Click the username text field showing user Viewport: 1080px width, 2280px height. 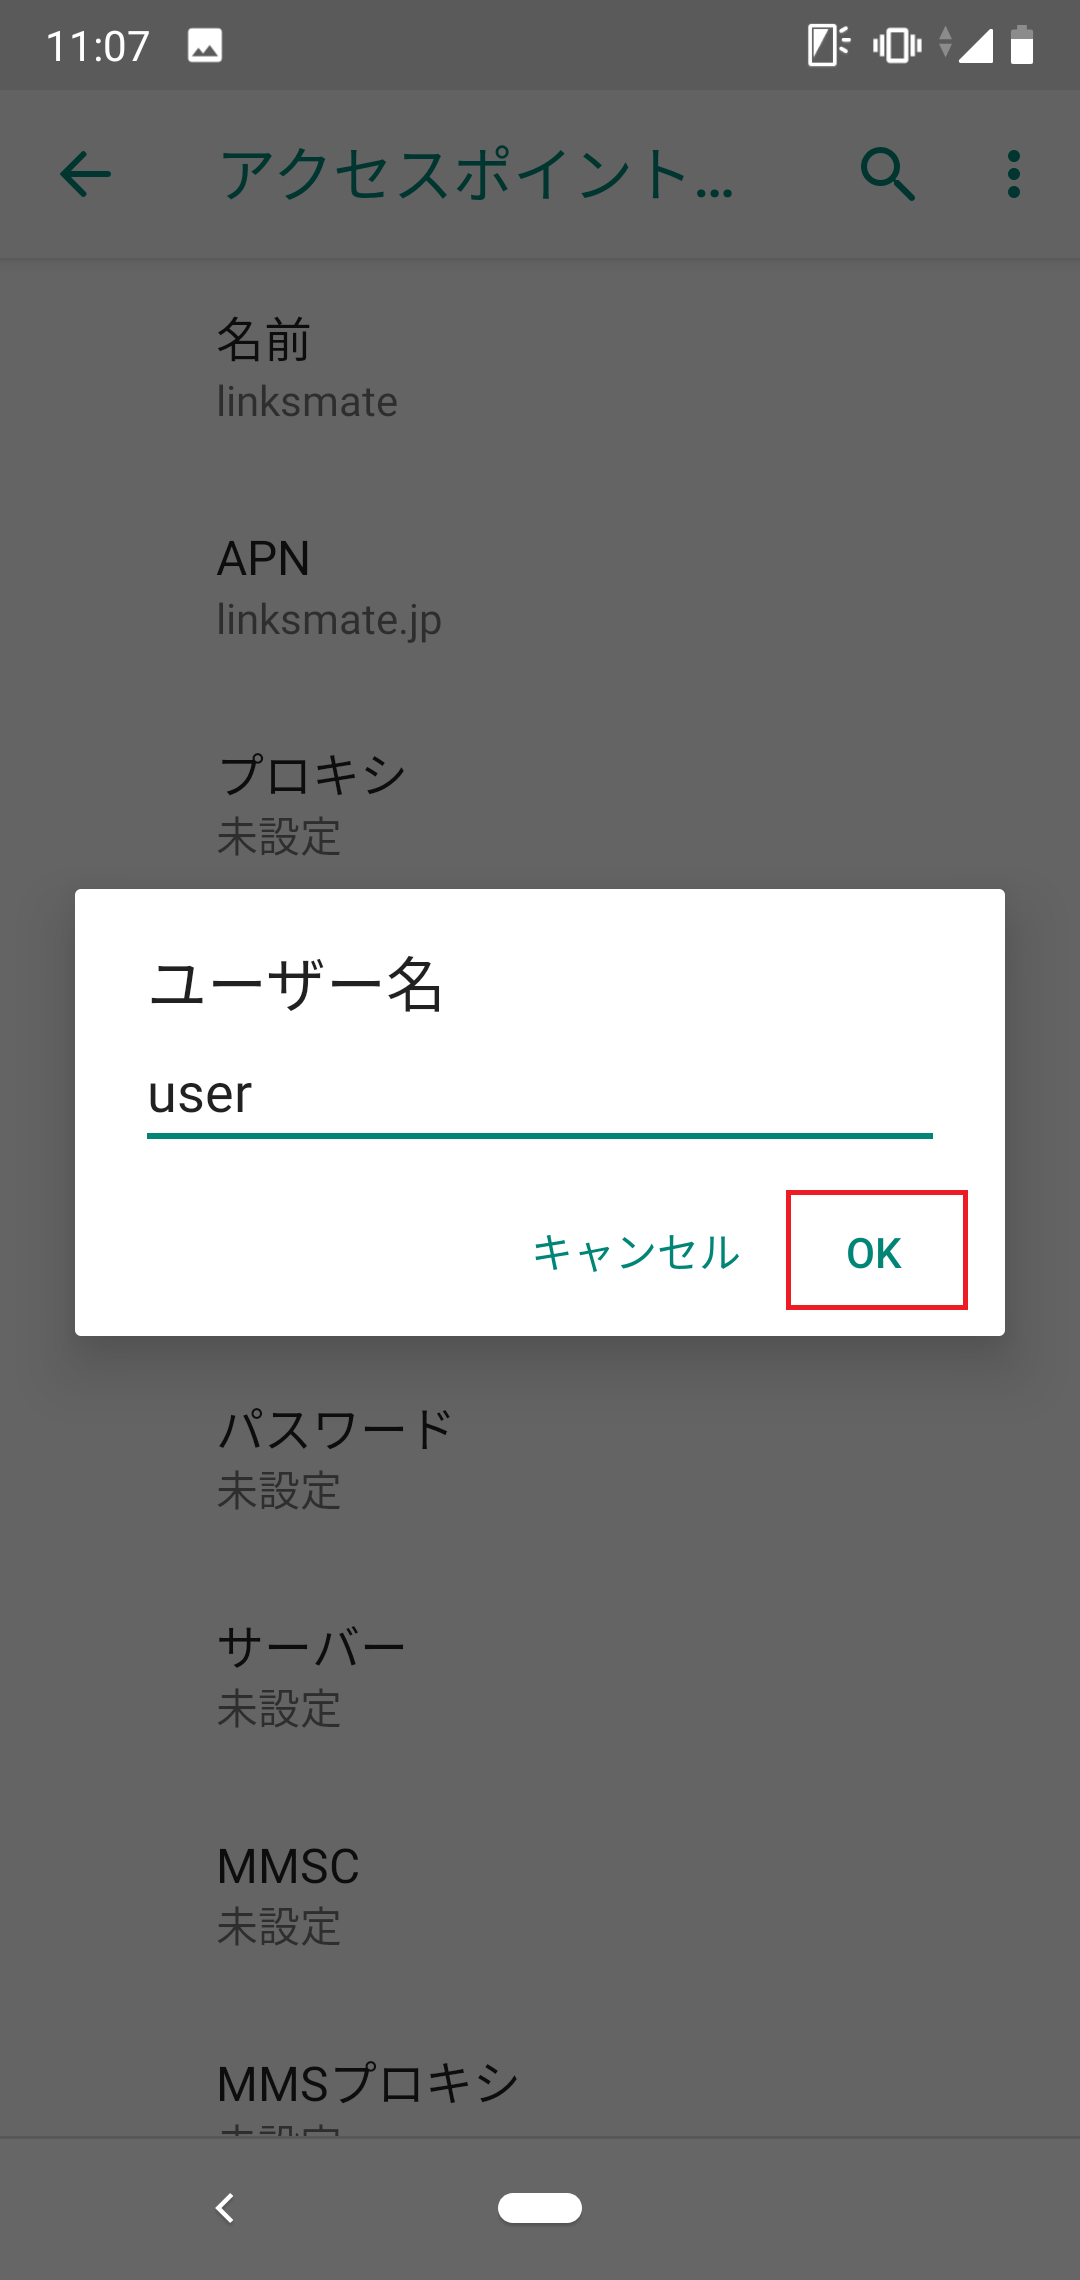(540, 1100)
